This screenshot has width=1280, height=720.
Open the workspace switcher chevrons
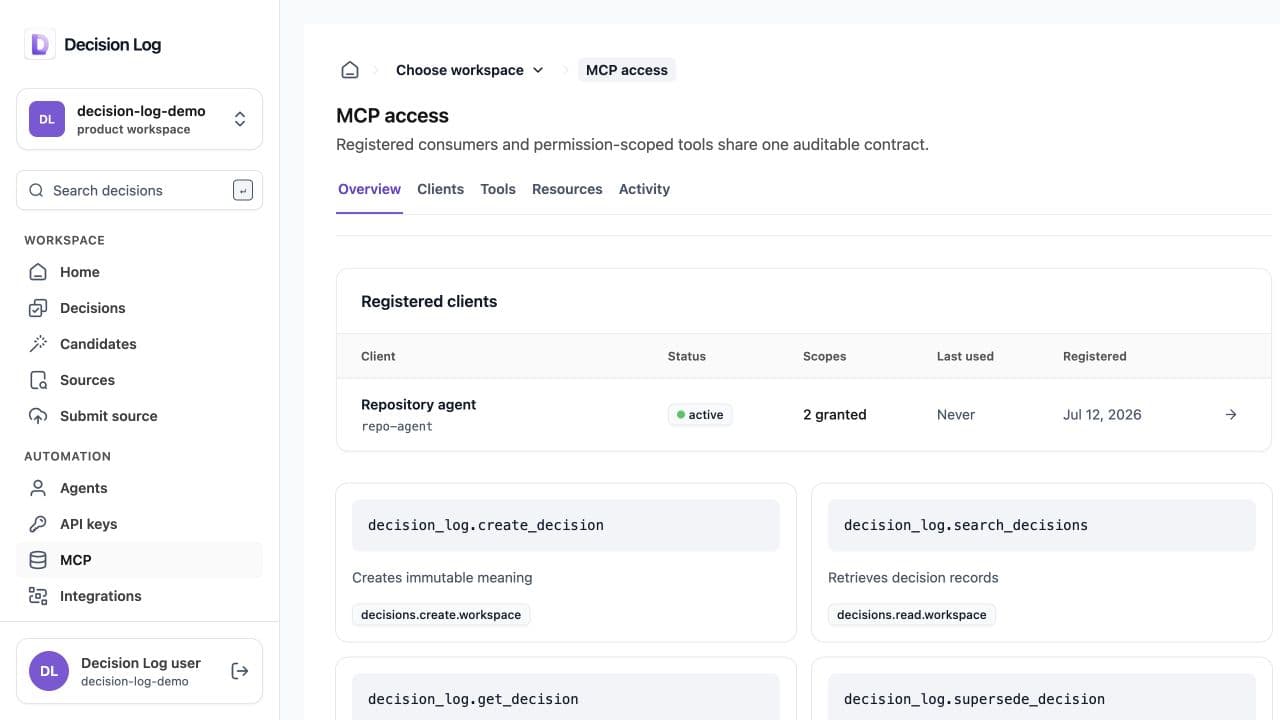click(240, 119)
